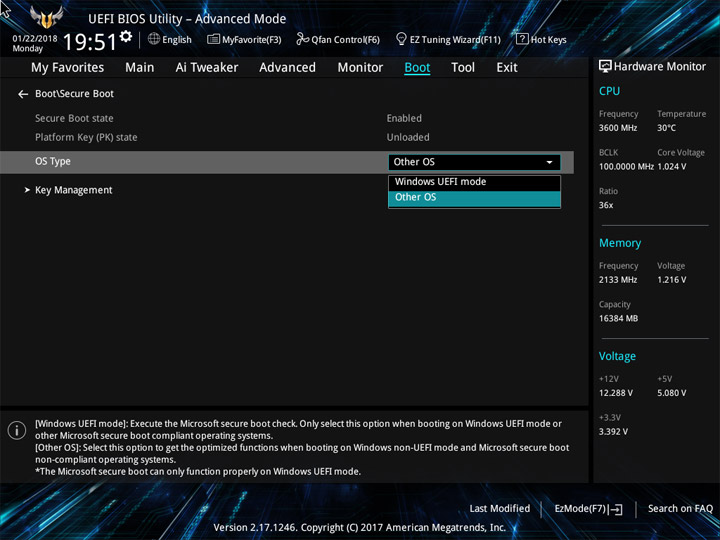Select the Boot tab
Image resolution: width=720 pixels, height=540 pixels.
(417, 68)
